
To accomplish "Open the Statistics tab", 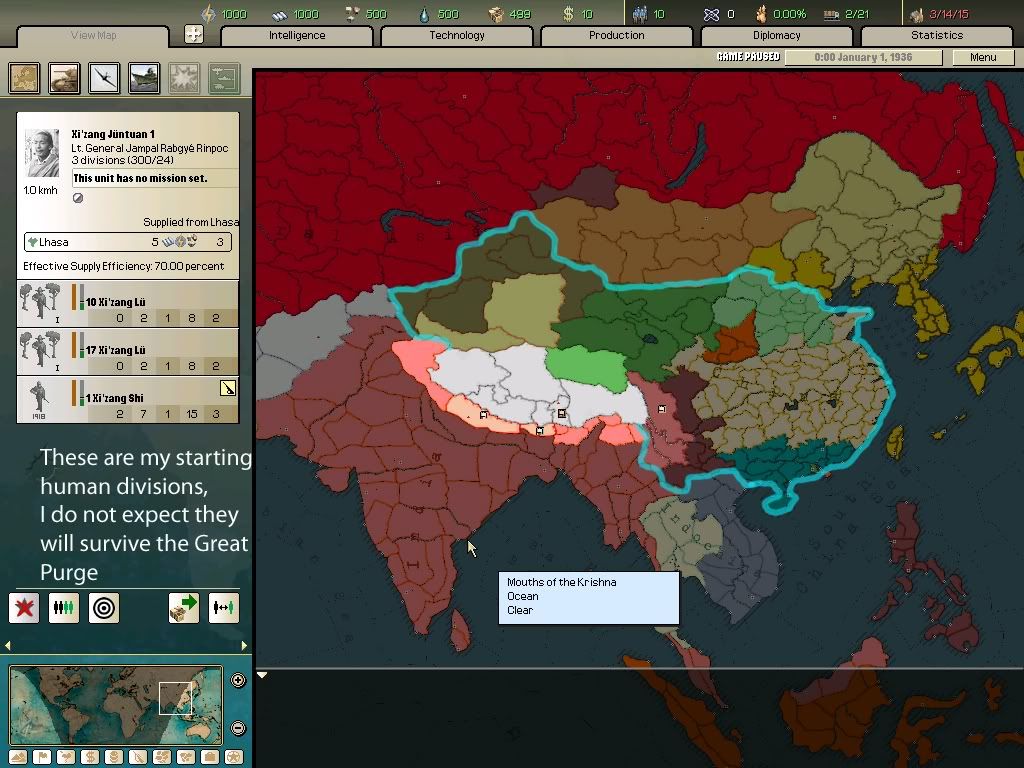I will click(x=937, y=35).
